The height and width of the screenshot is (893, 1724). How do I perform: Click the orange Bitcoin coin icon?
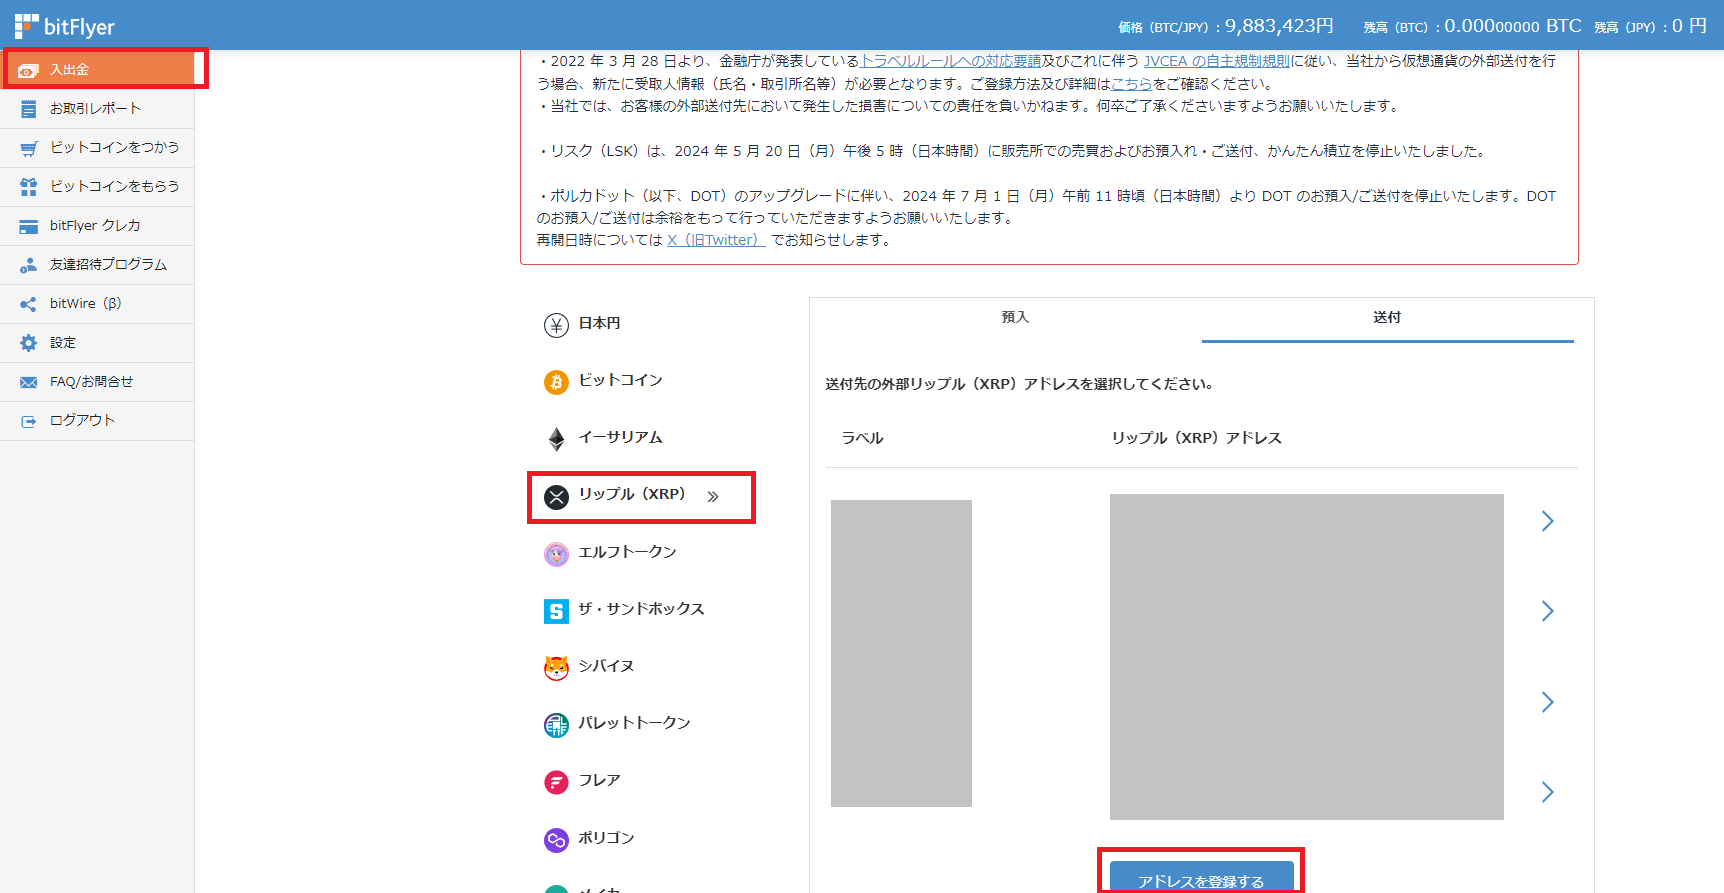point(556,382)
